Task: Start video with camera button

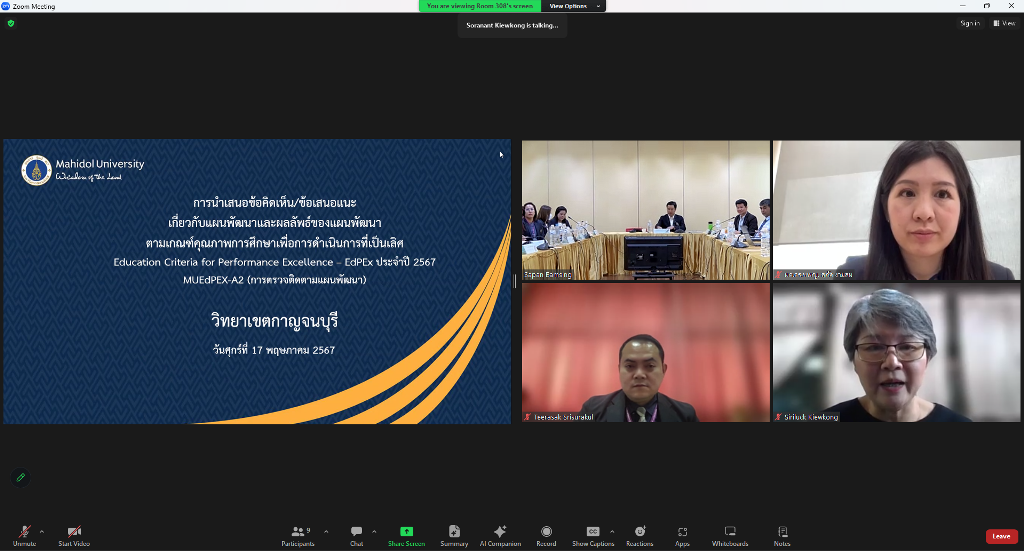Action: coord(74,534)
